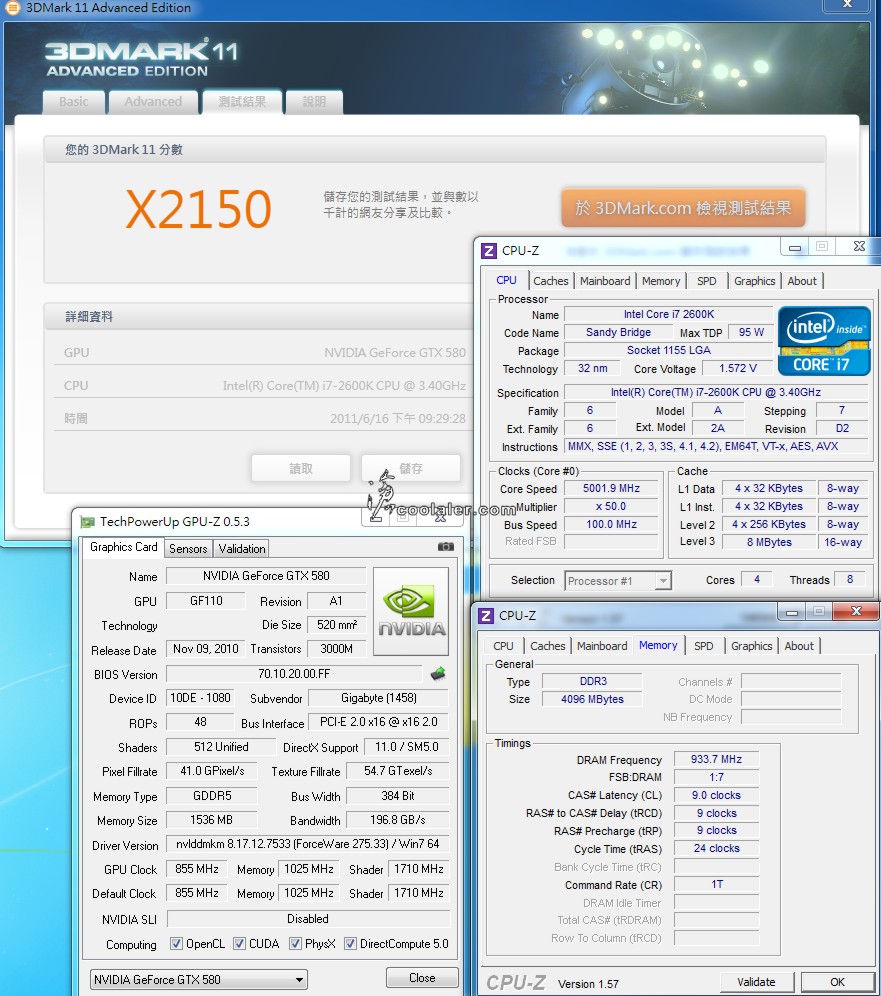This screenshot has height=996, width=881.
Task: Click the Bus Speed value 100.0 MHz
Action: click(612, 524)
